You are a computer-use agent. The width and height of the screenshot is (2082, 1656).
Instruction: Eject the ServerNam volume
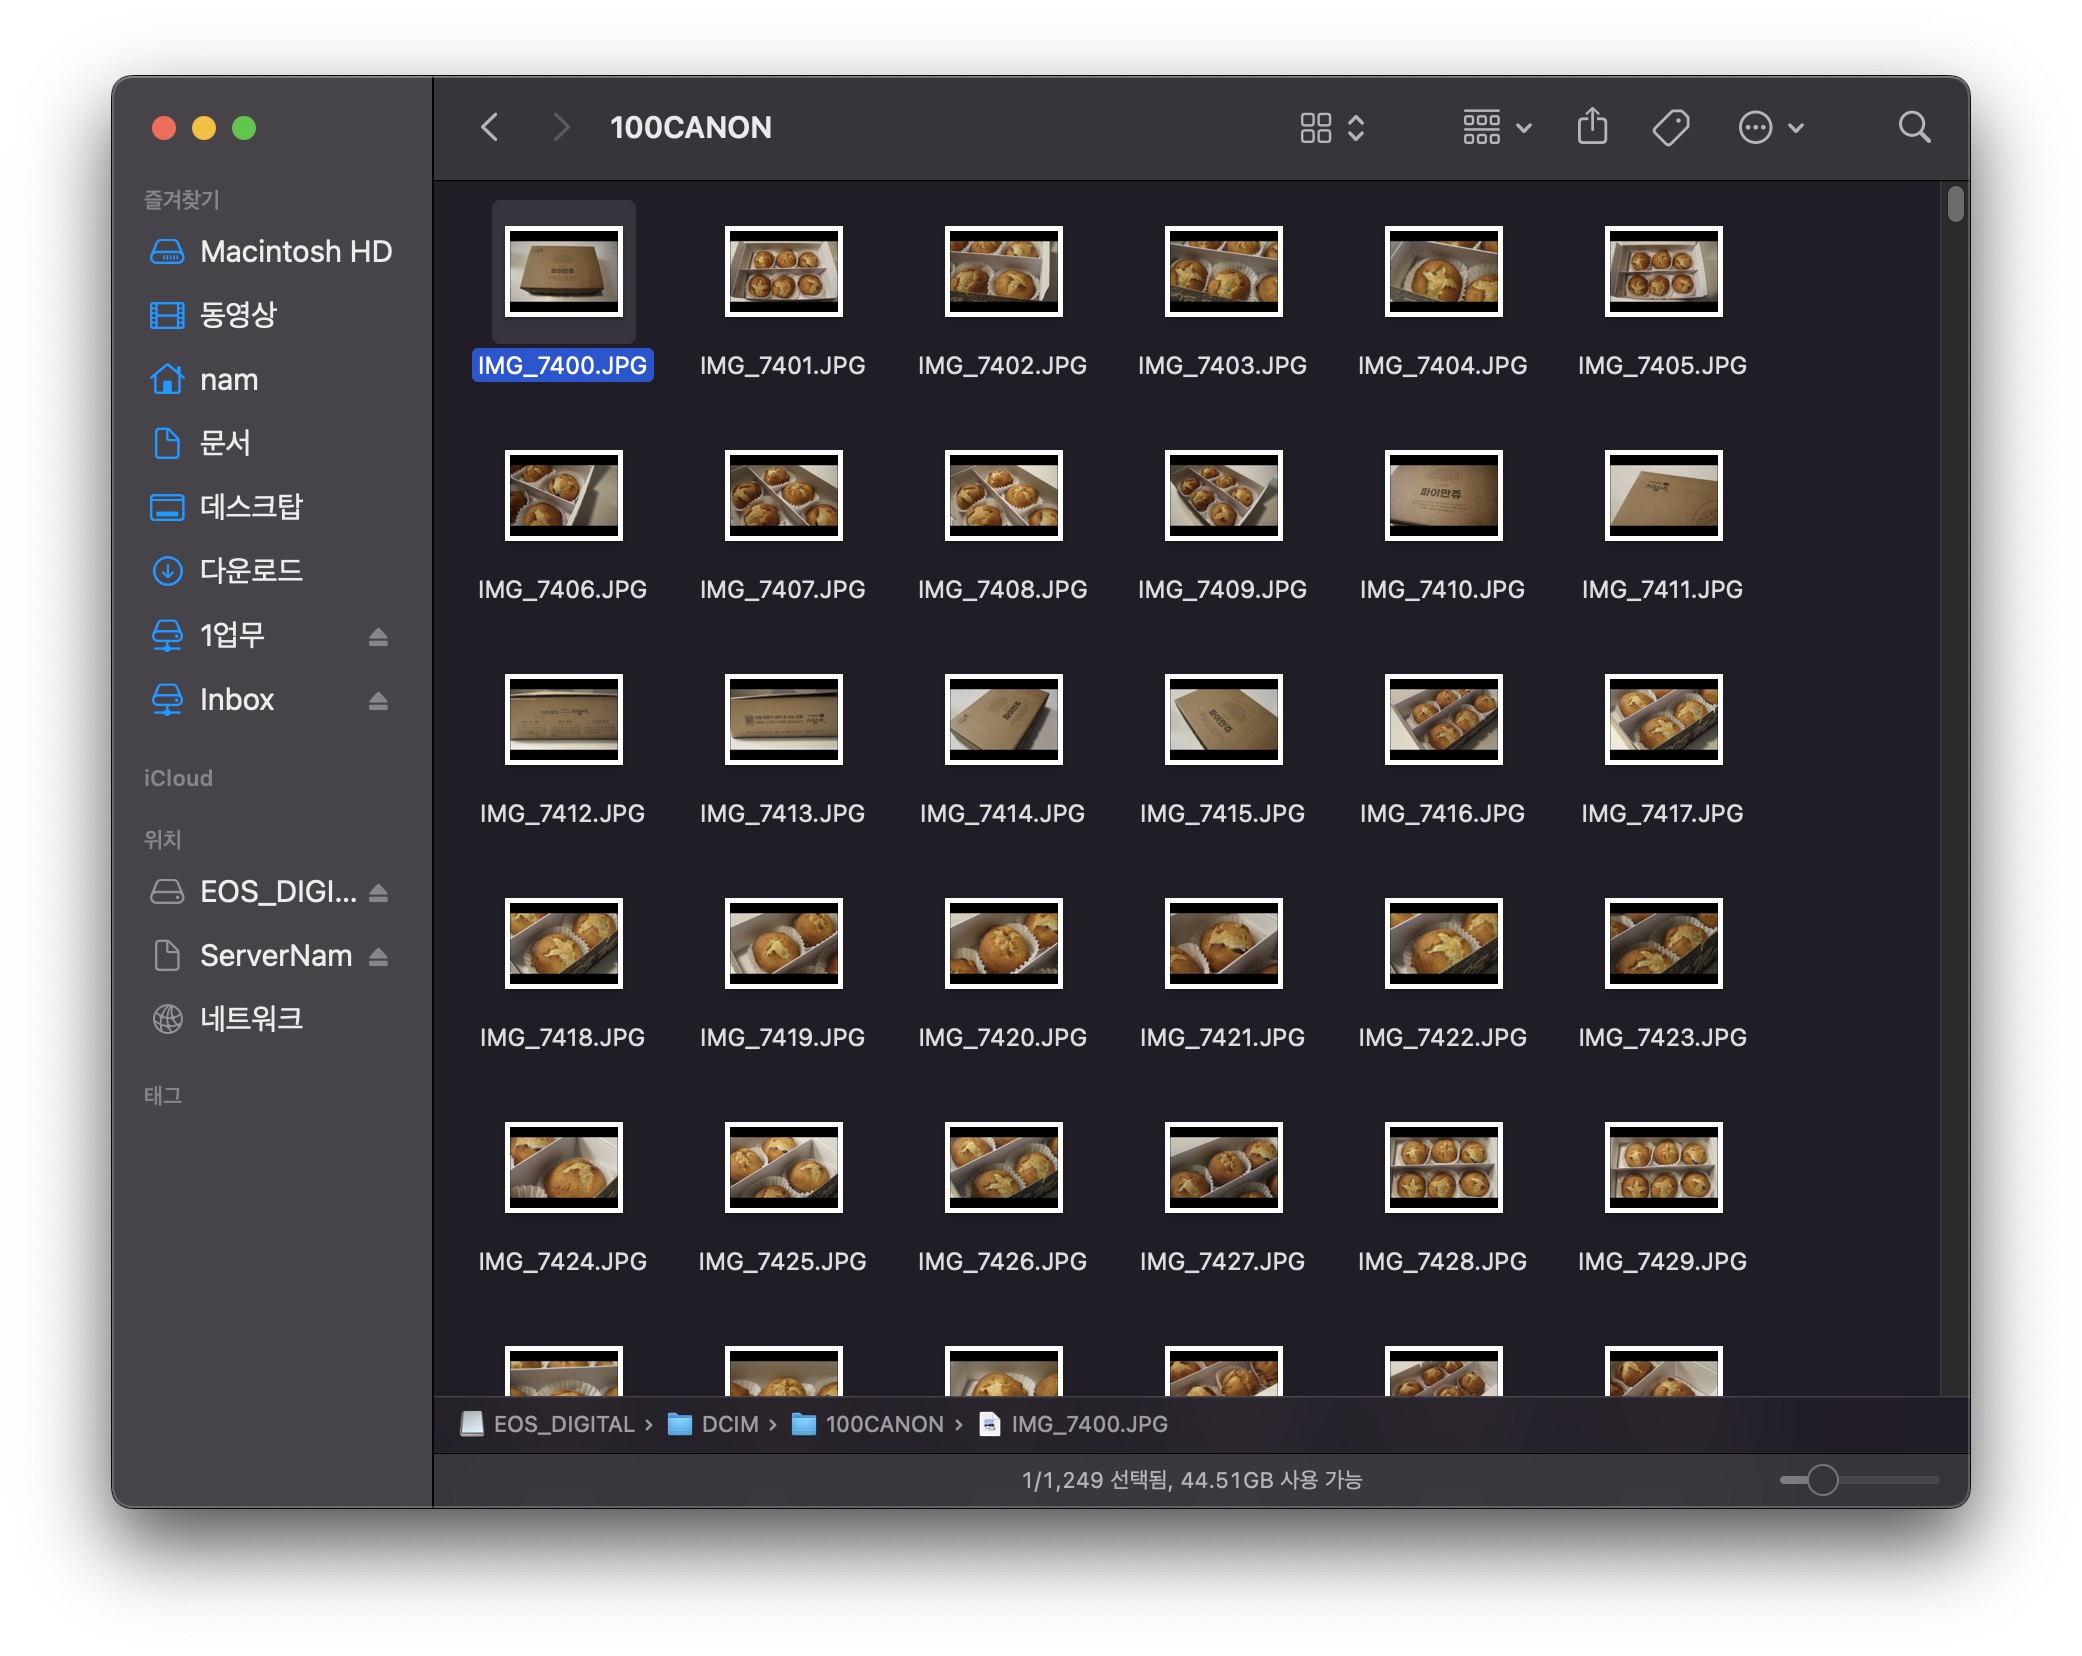(378, 956)
